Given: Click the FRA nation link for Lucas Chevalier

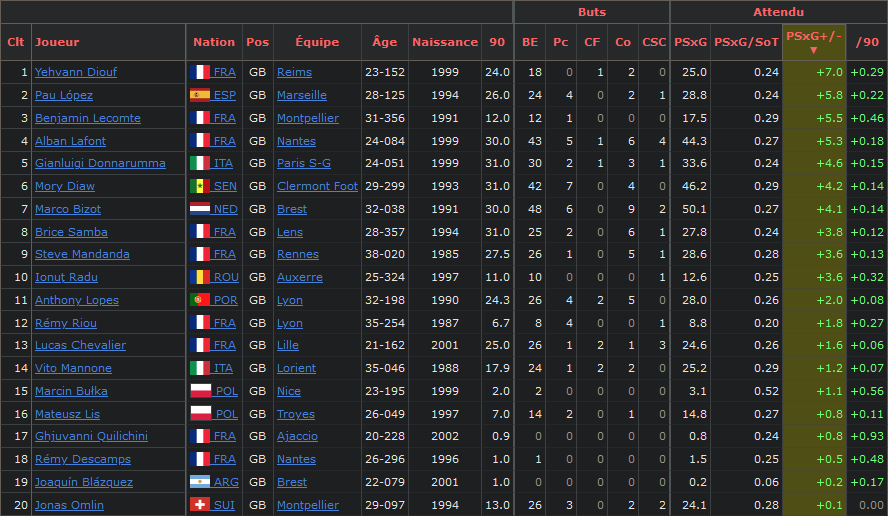Looking at the screenshot, I should [x=224, y=345].
